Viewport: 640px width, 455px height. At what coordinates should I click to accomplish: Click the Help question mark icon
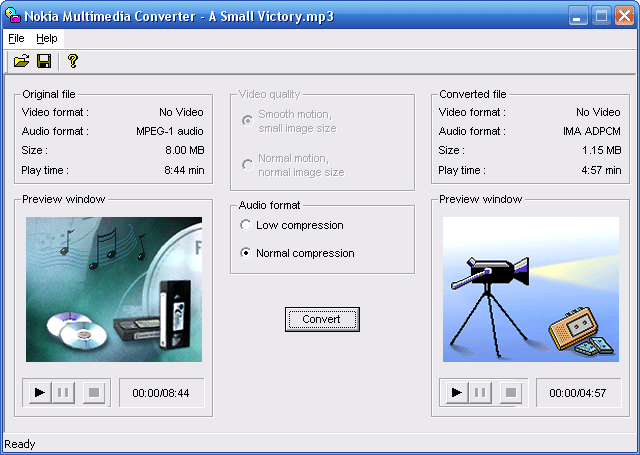[72, 62]
